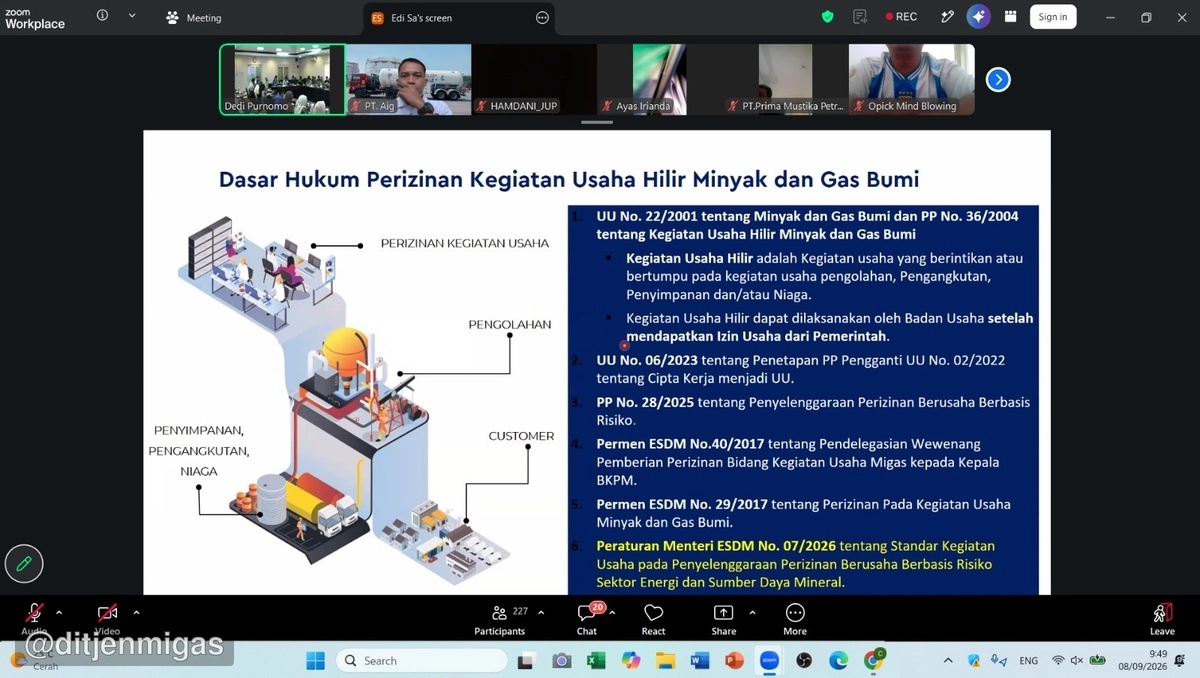
Task: Open the More options ellipsis
Action: point(795,619)
